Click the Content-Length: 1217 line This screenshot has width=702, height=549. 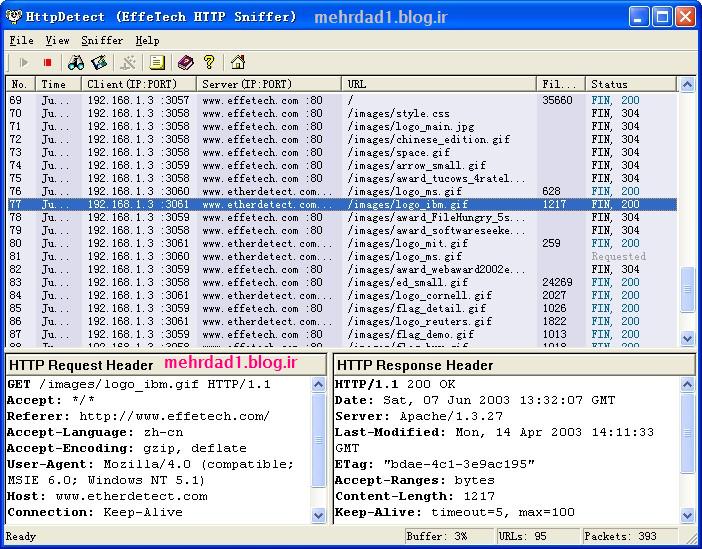tap(415, 497)
